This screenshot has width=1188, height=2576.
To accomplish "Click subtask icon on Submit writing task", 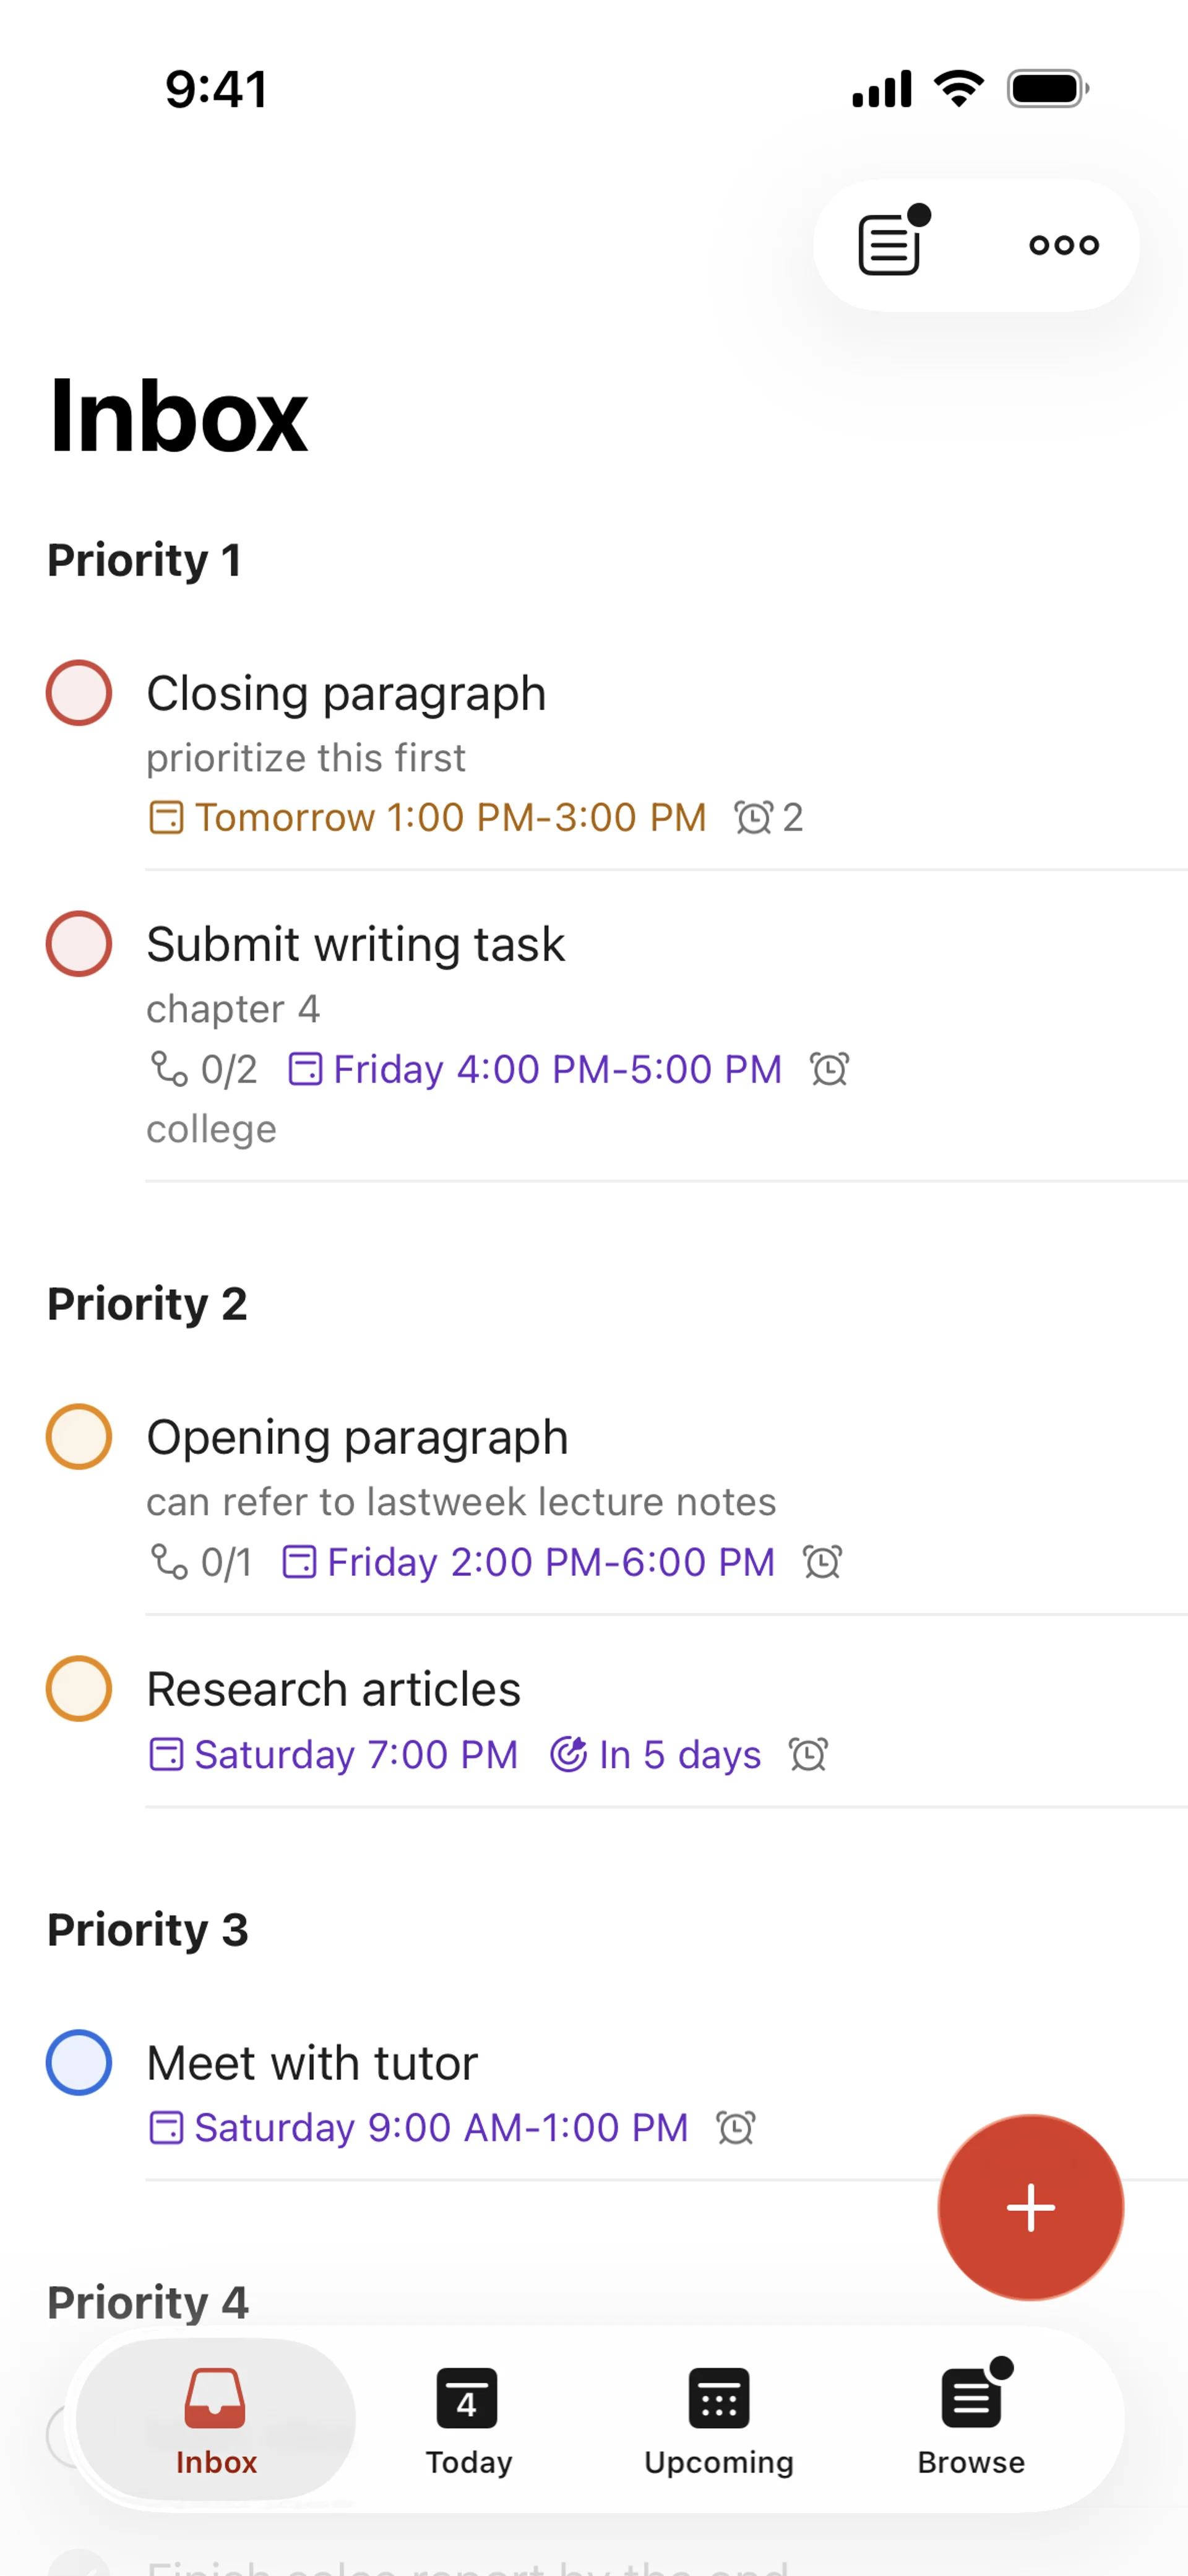I will pyautogui.click(x=169, y=1068).
